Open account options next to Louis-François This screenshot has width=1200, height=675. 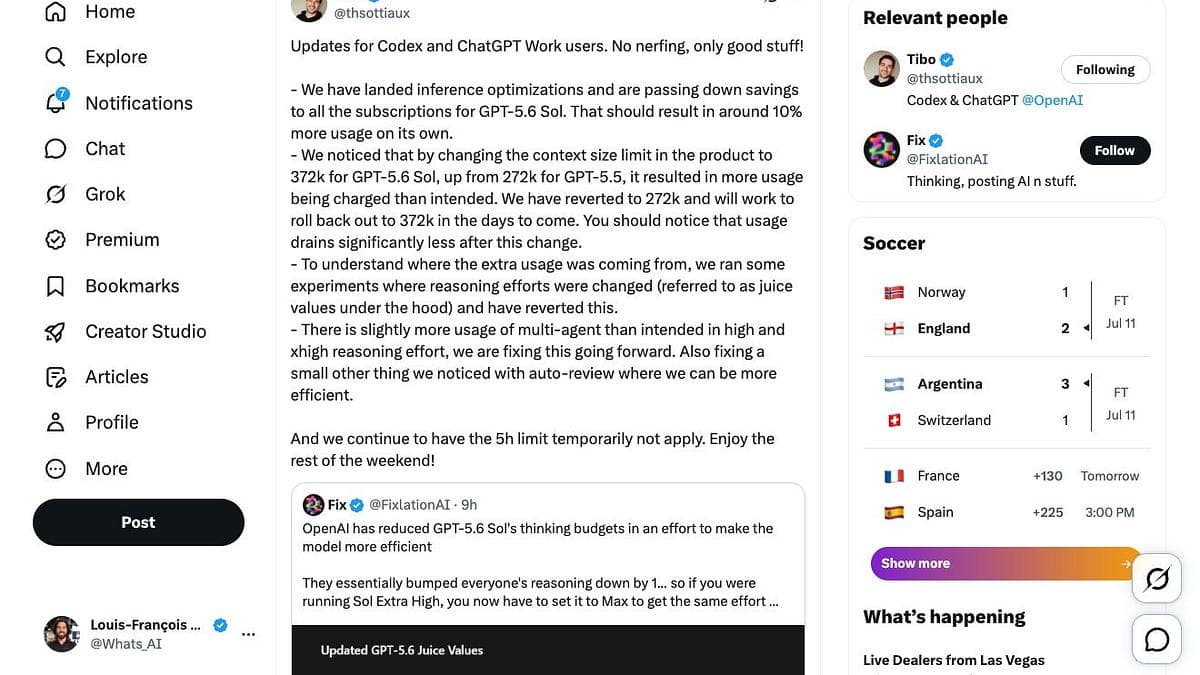[249, 634]
